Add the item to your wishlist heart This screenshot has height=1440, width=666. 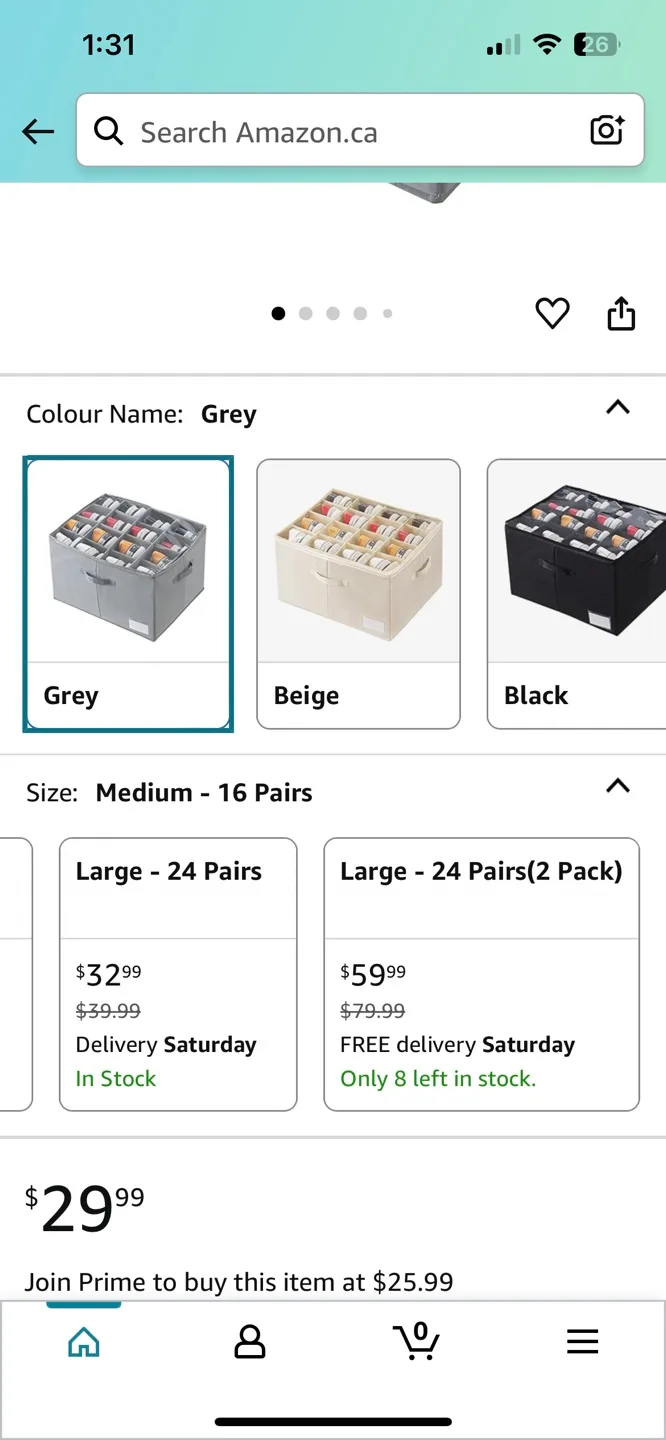click(x=552, y=313)
